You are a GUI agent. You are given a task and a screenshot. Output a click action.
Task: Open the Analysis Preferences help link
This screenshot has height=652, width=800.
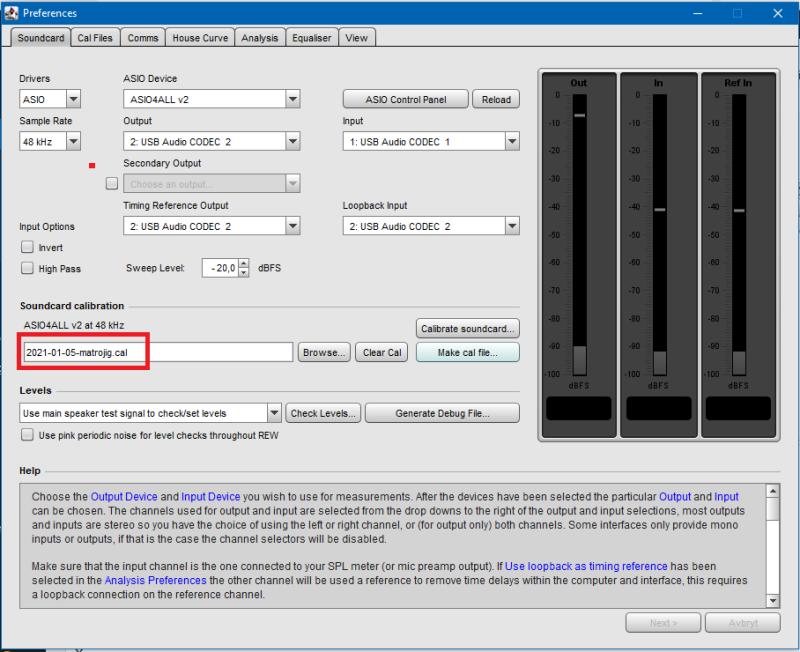pyautogui.click(x=156, y=580)
